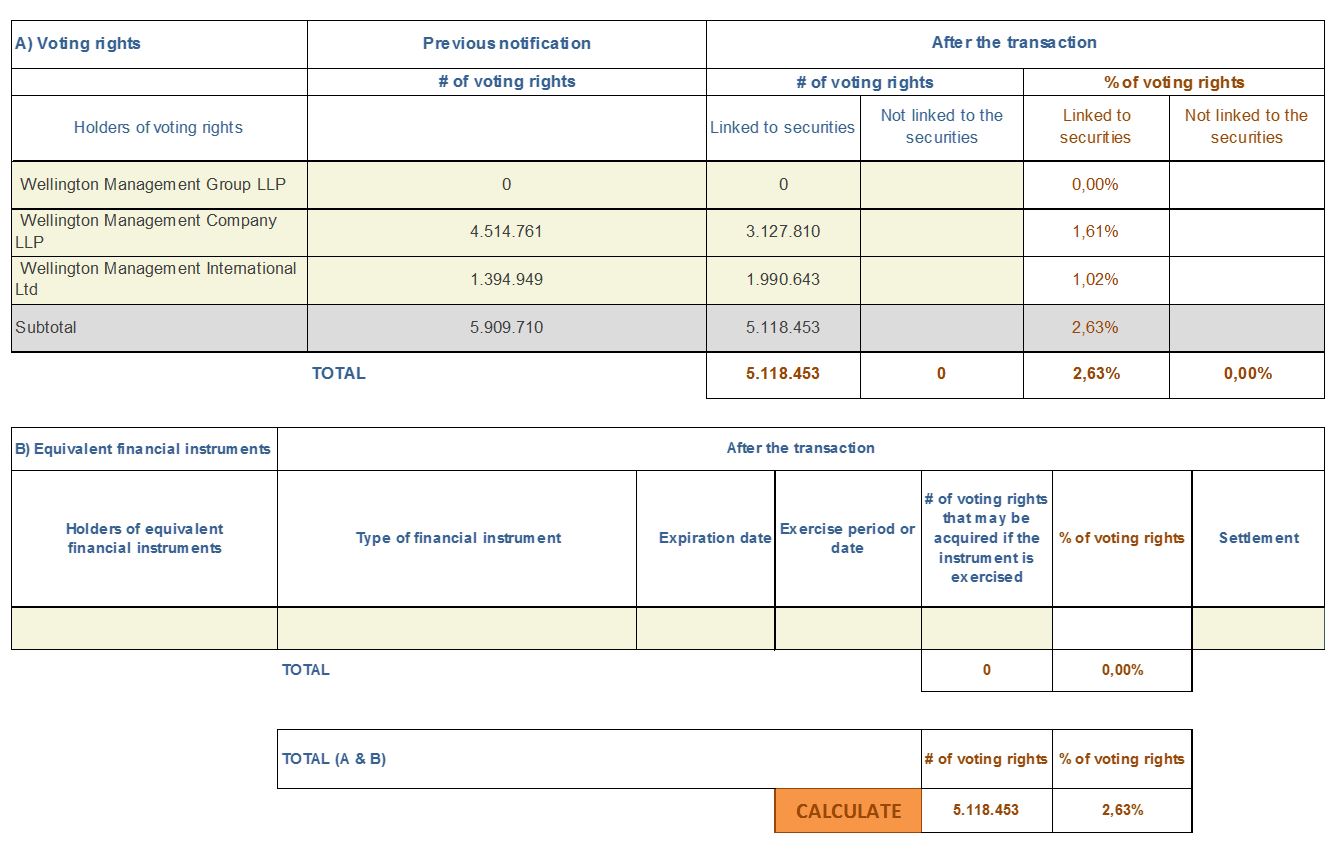This screenshot has height=851, width=1337.
Task: Click the 1,61% voting rights percentage cell
Action: [x=1096, y=232]
